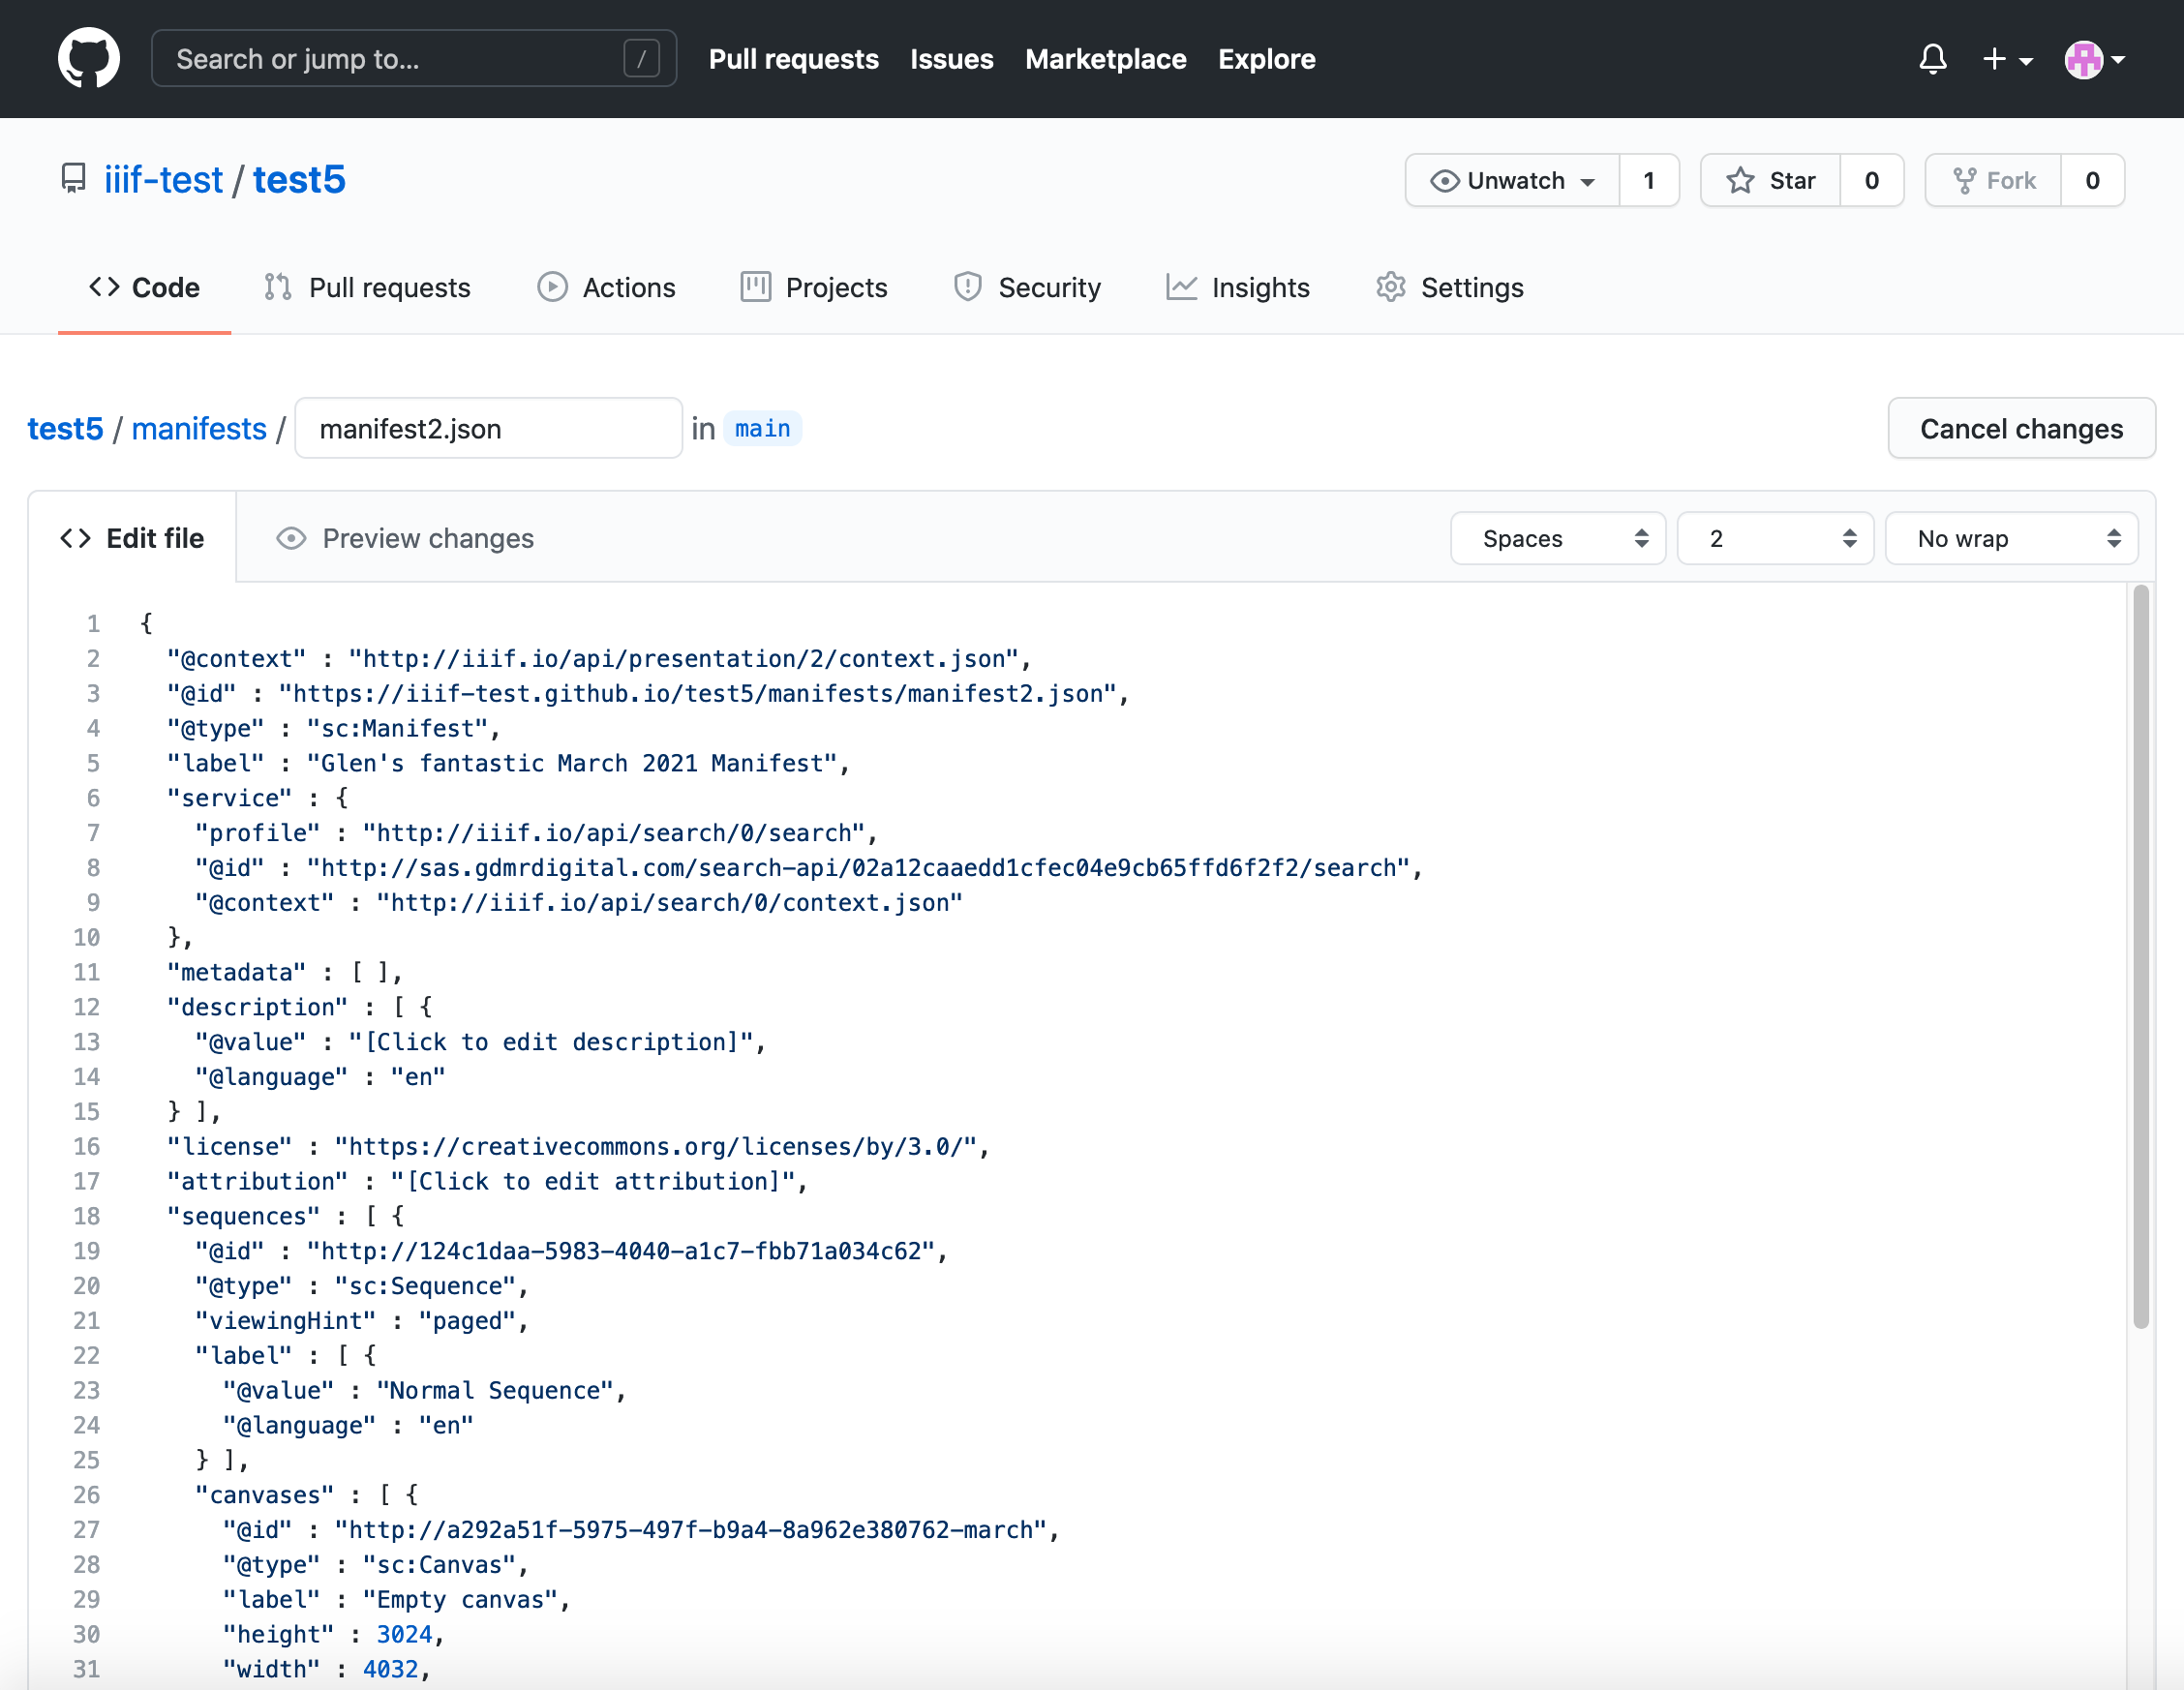
Task: Expand the Unwatch dropdown
Action: point(1512,180)
